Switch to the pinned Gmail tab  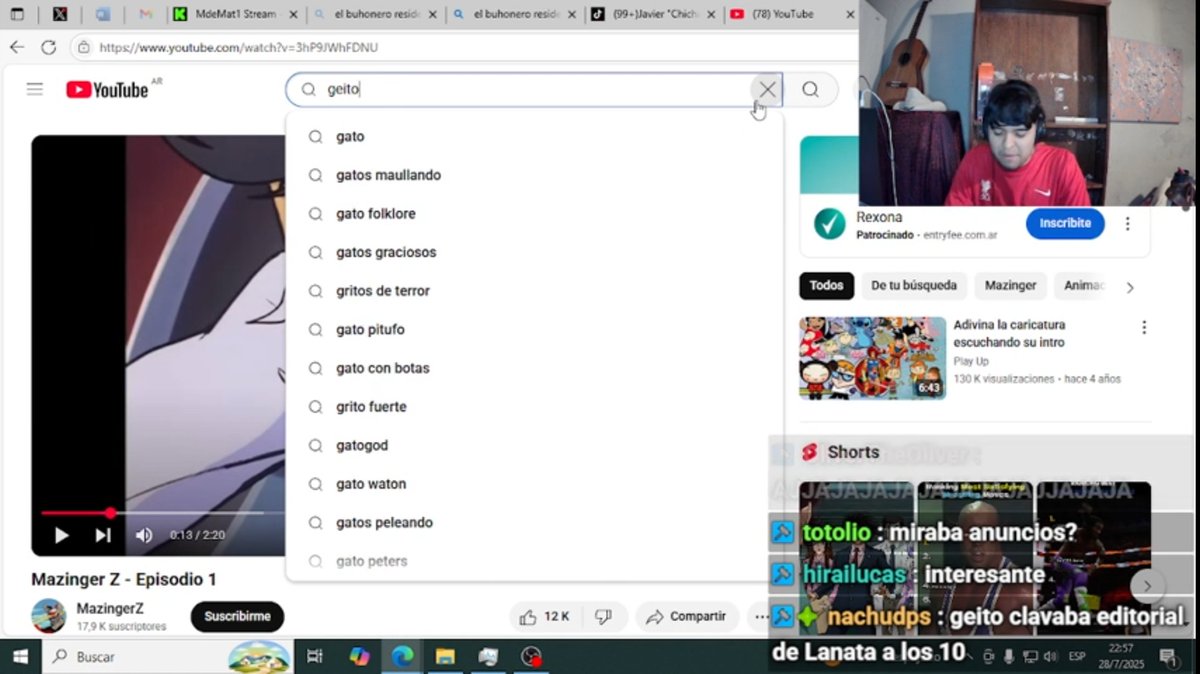coord(145,14)
